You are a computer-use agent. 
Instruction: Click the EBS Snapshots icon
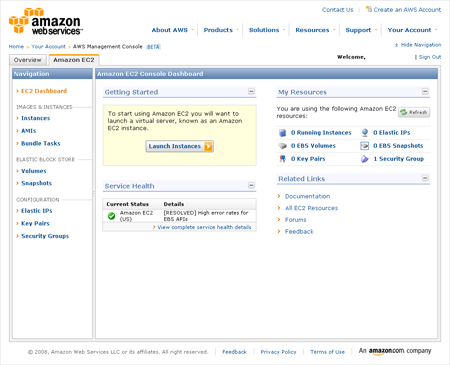(x=365, y=146)
